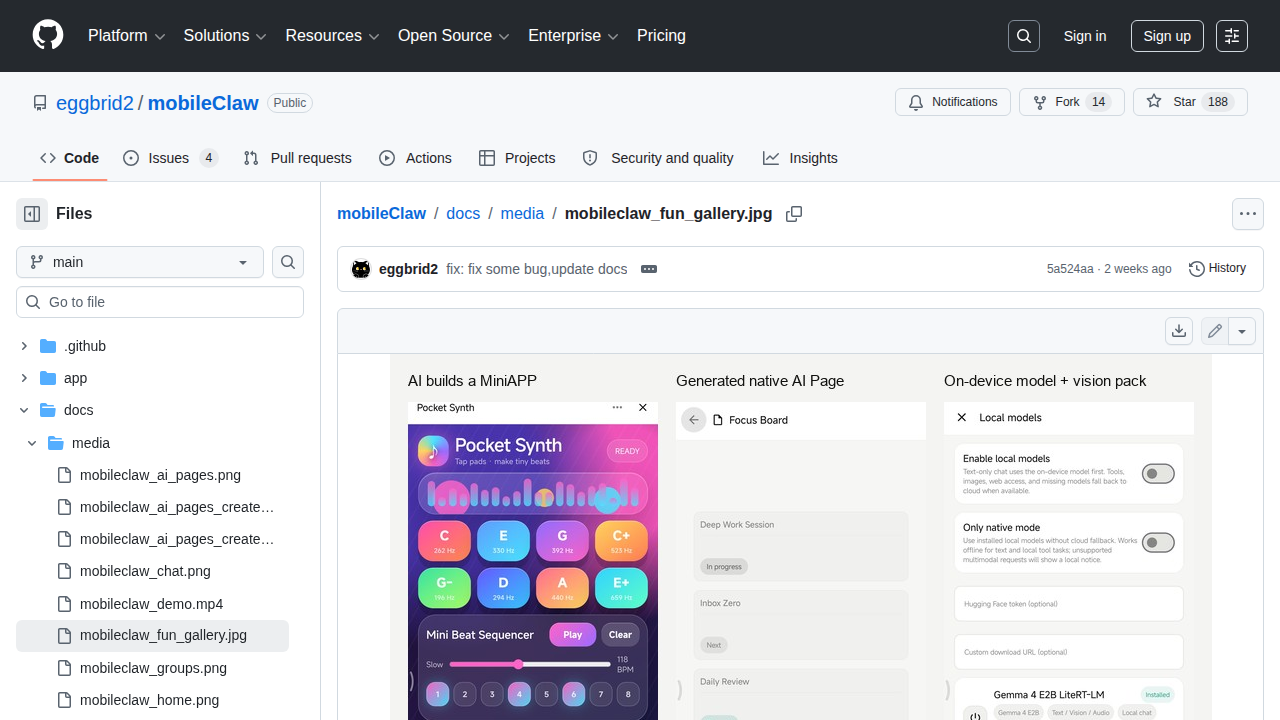Image resolution: width=1280 pixels, height=720 pixels.
Task: Switch to the Projects tab
Action: click(x=517, y=158)
